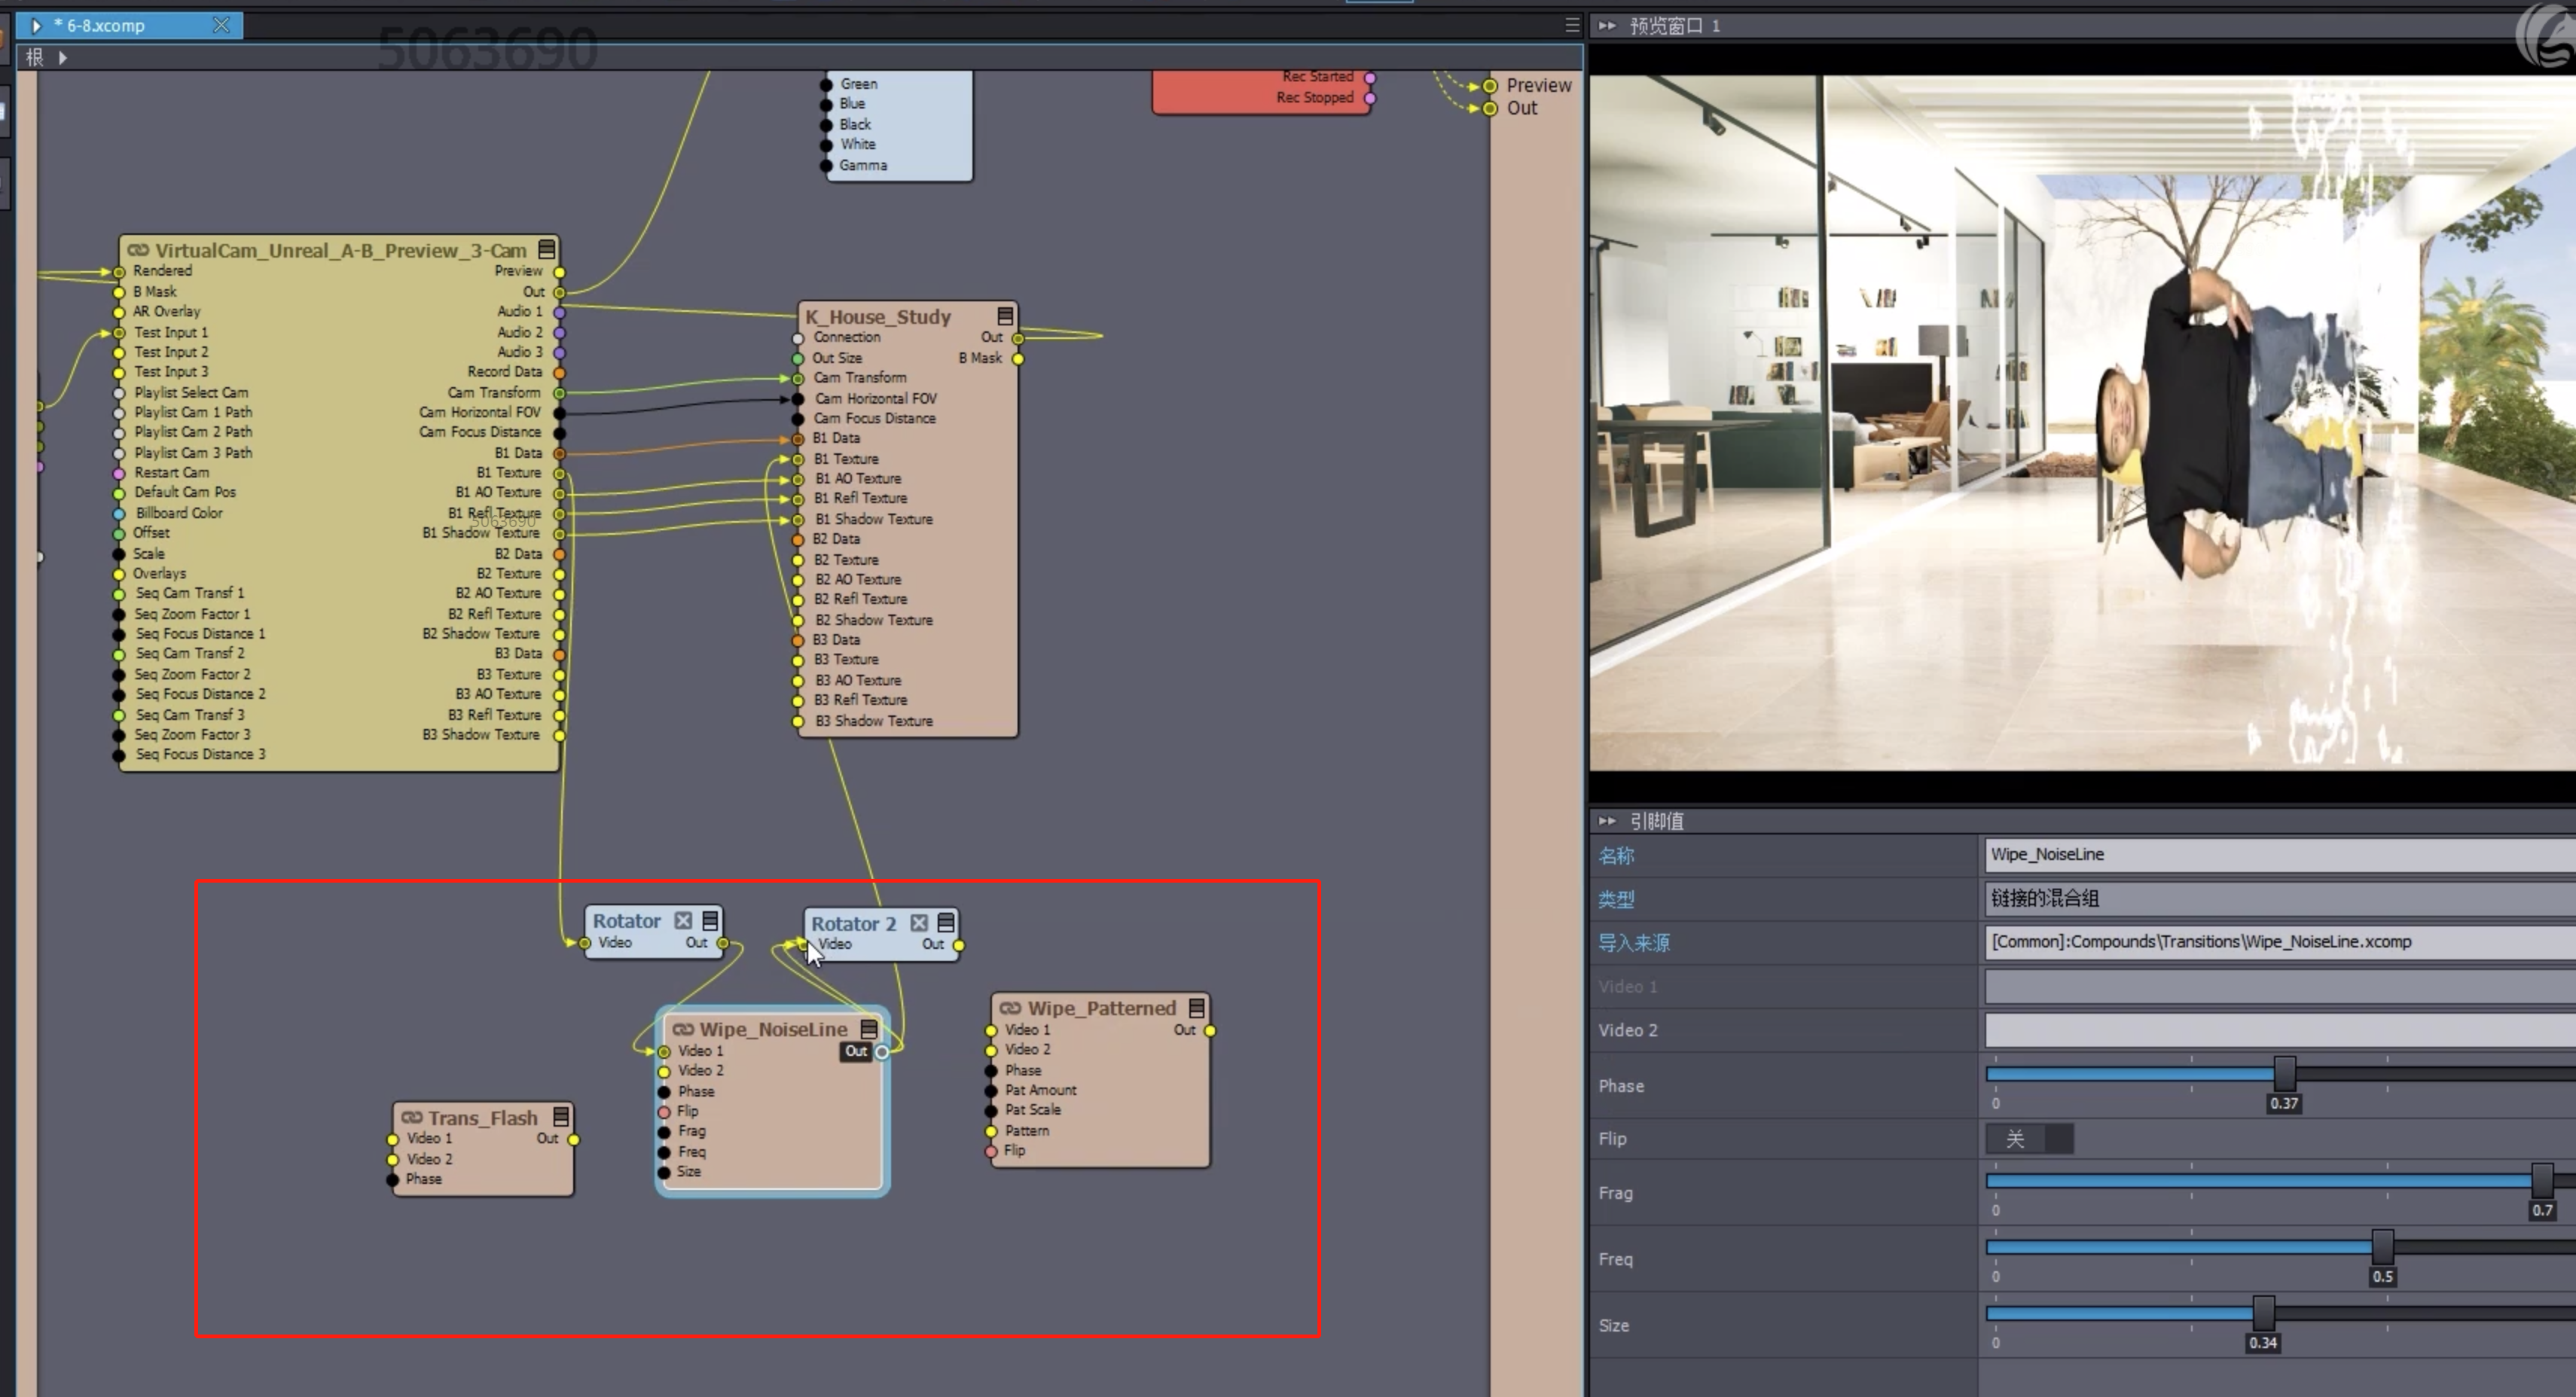Open the K_House_Study node's menu icon
Viewport: 2576px width, 1397px height.
click(1005, 316)
